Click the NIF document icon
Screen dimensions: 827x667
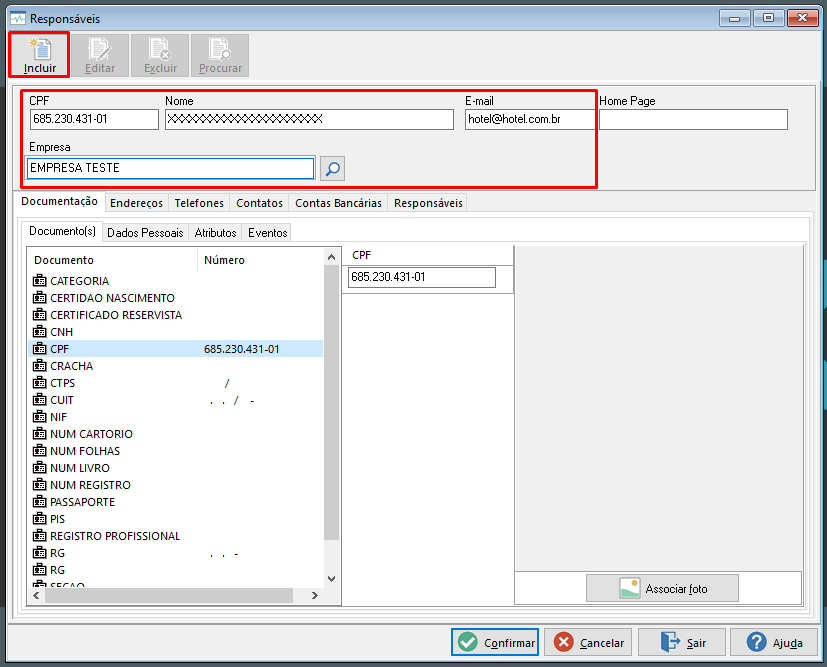[40, 417]
